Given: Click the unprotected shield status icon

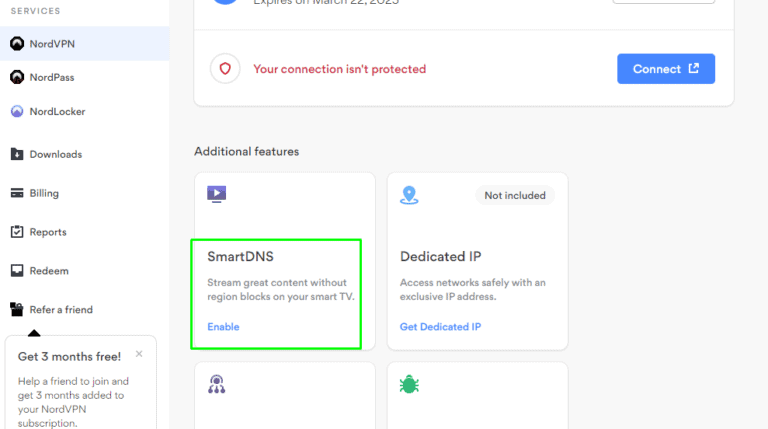Looking at the screenshot, I should click(225, 69).
